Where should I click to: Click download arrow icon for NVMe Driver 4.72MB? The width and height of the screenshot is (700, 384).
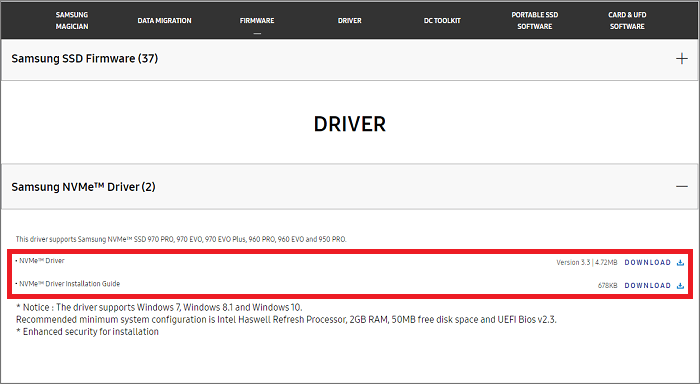click(680, 263)
